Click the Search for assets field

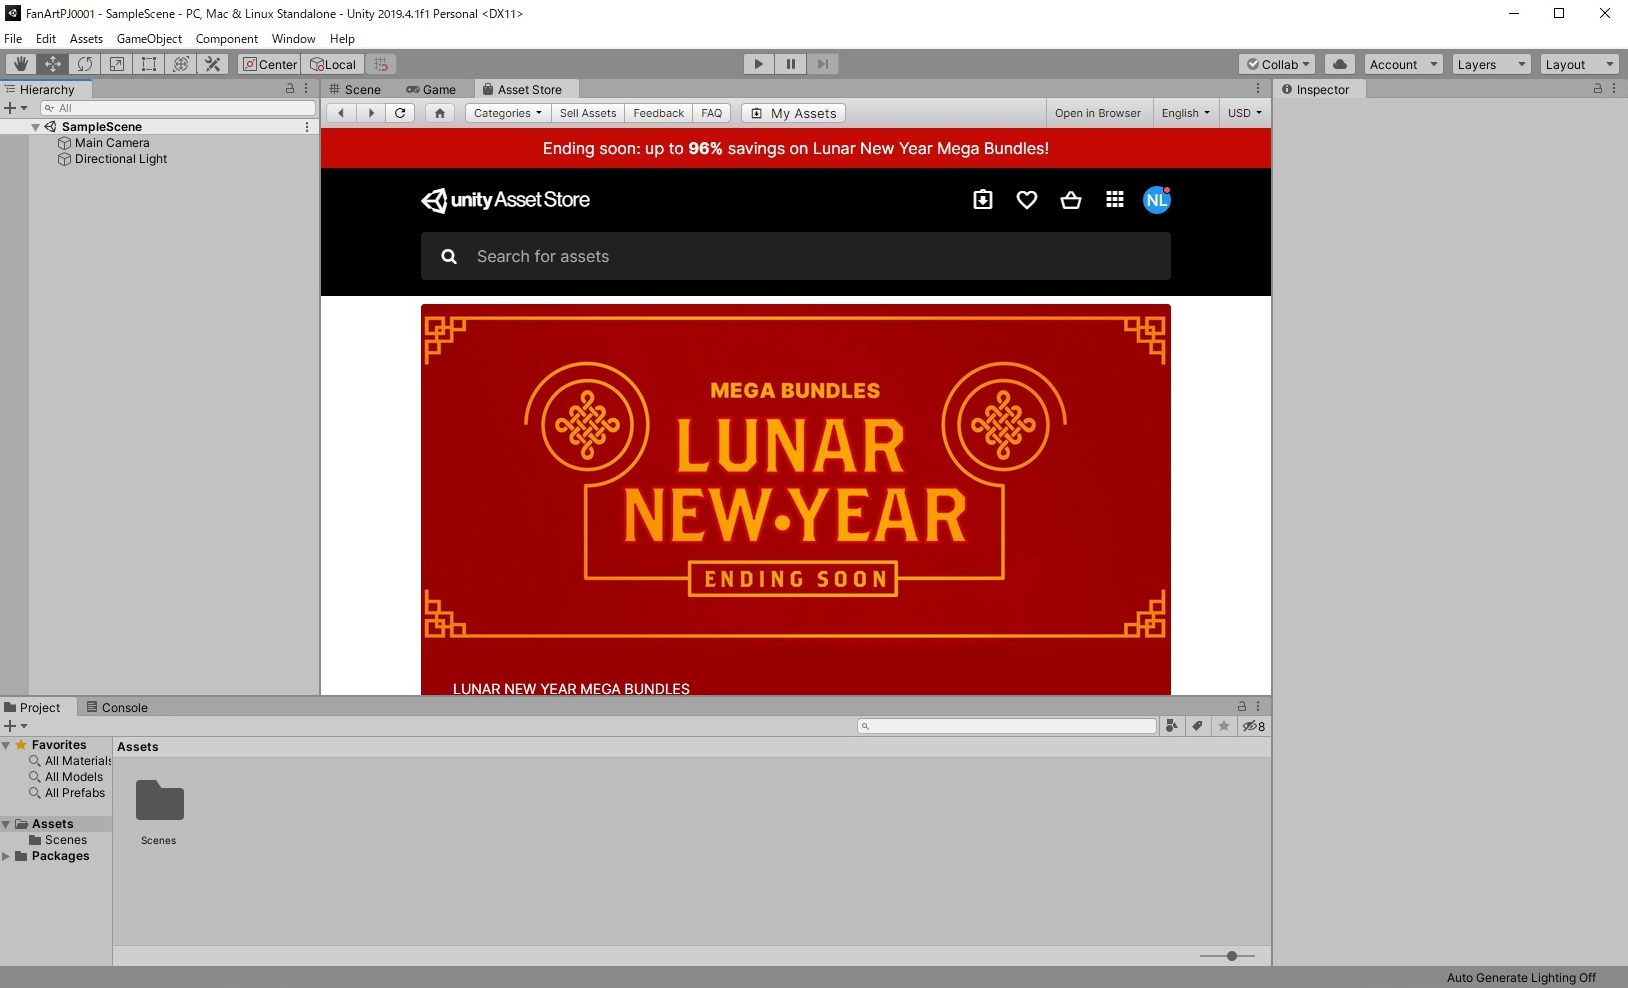[x=796, y=256]
